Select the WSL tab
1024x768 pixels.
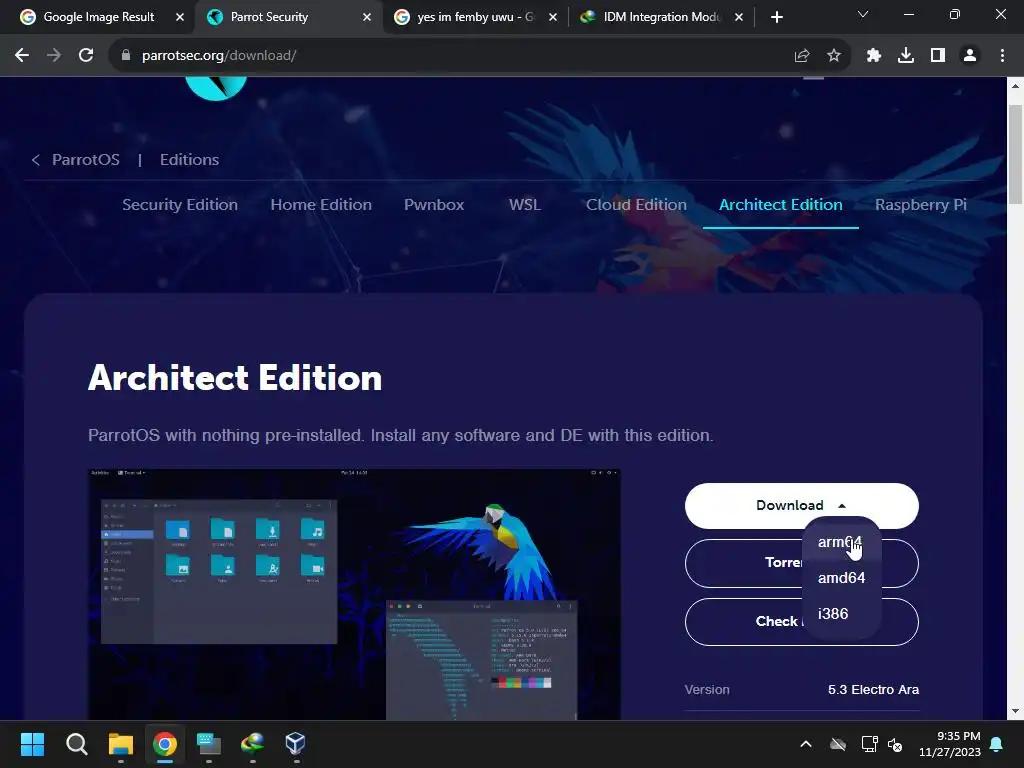(x=524, y=204)
